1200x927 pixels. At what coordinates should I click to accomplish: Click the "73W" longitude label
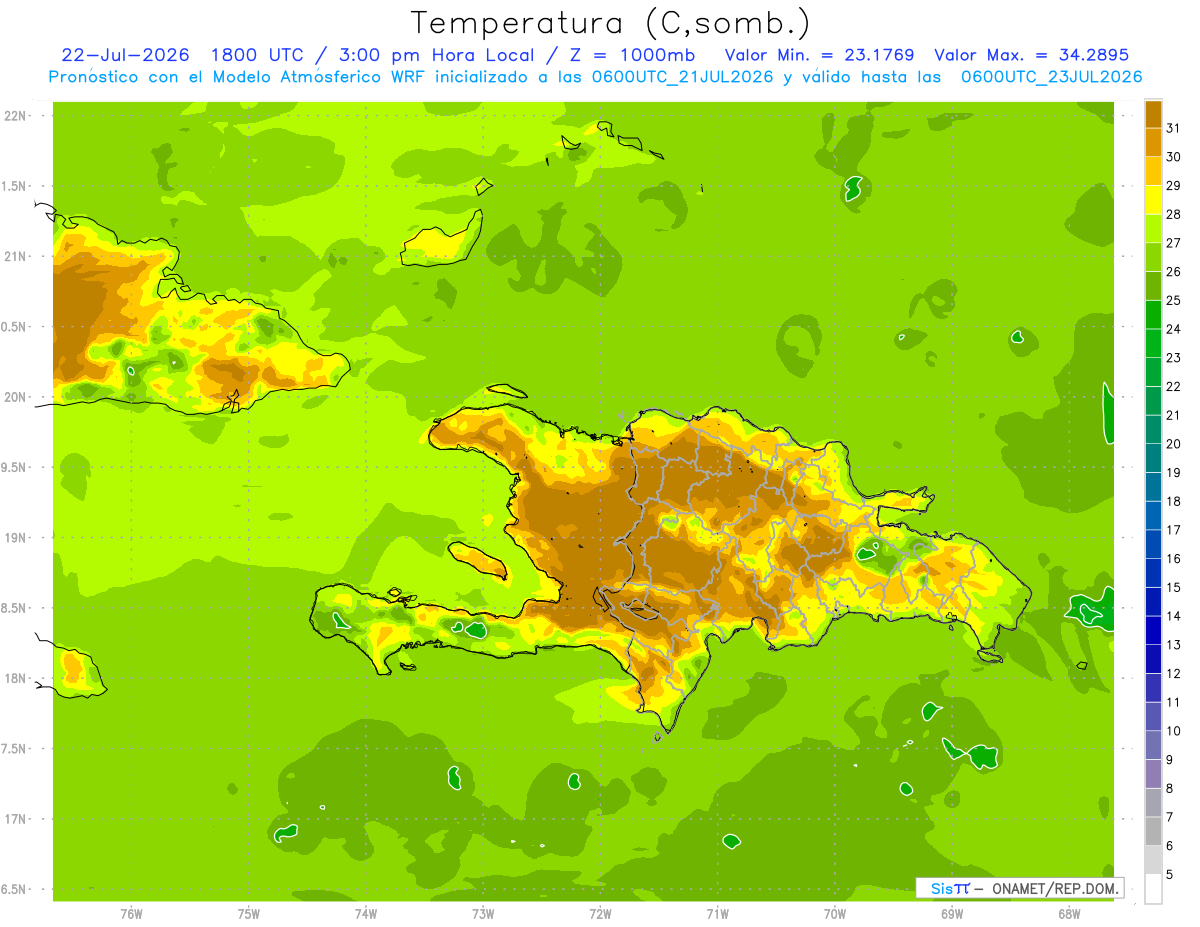click(x=483, y=913)
